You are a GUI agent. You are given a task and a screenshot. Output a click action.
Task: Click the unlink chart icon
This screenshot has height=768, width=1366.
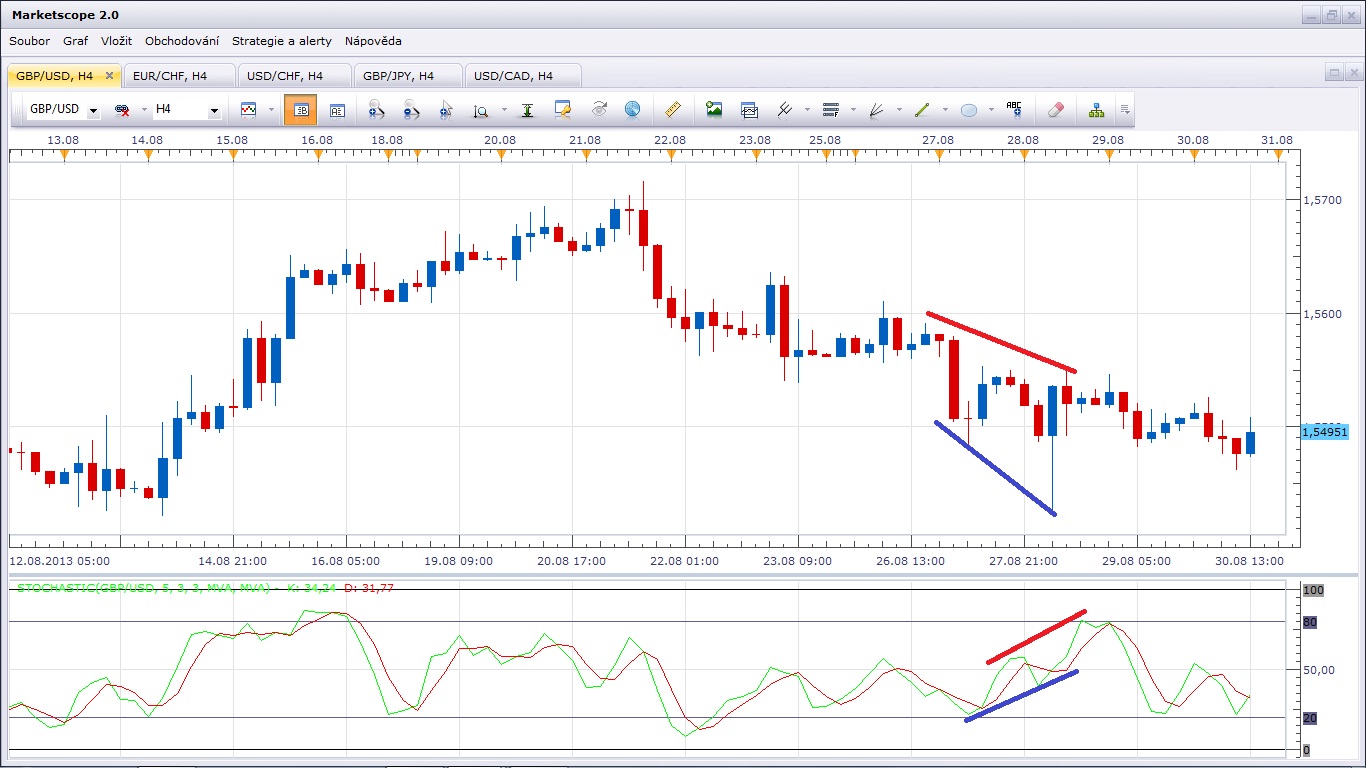123,110
